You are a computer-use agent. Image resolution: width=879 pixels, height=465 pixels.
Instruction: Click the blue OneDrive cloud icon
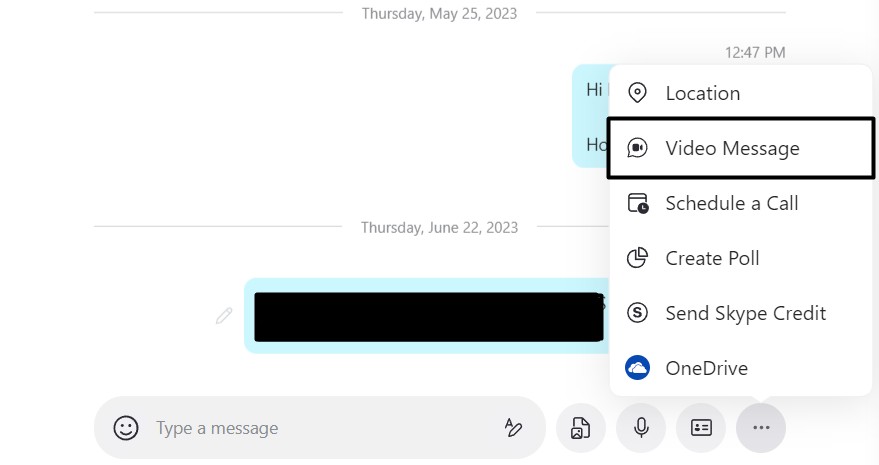tap(637, 368)
